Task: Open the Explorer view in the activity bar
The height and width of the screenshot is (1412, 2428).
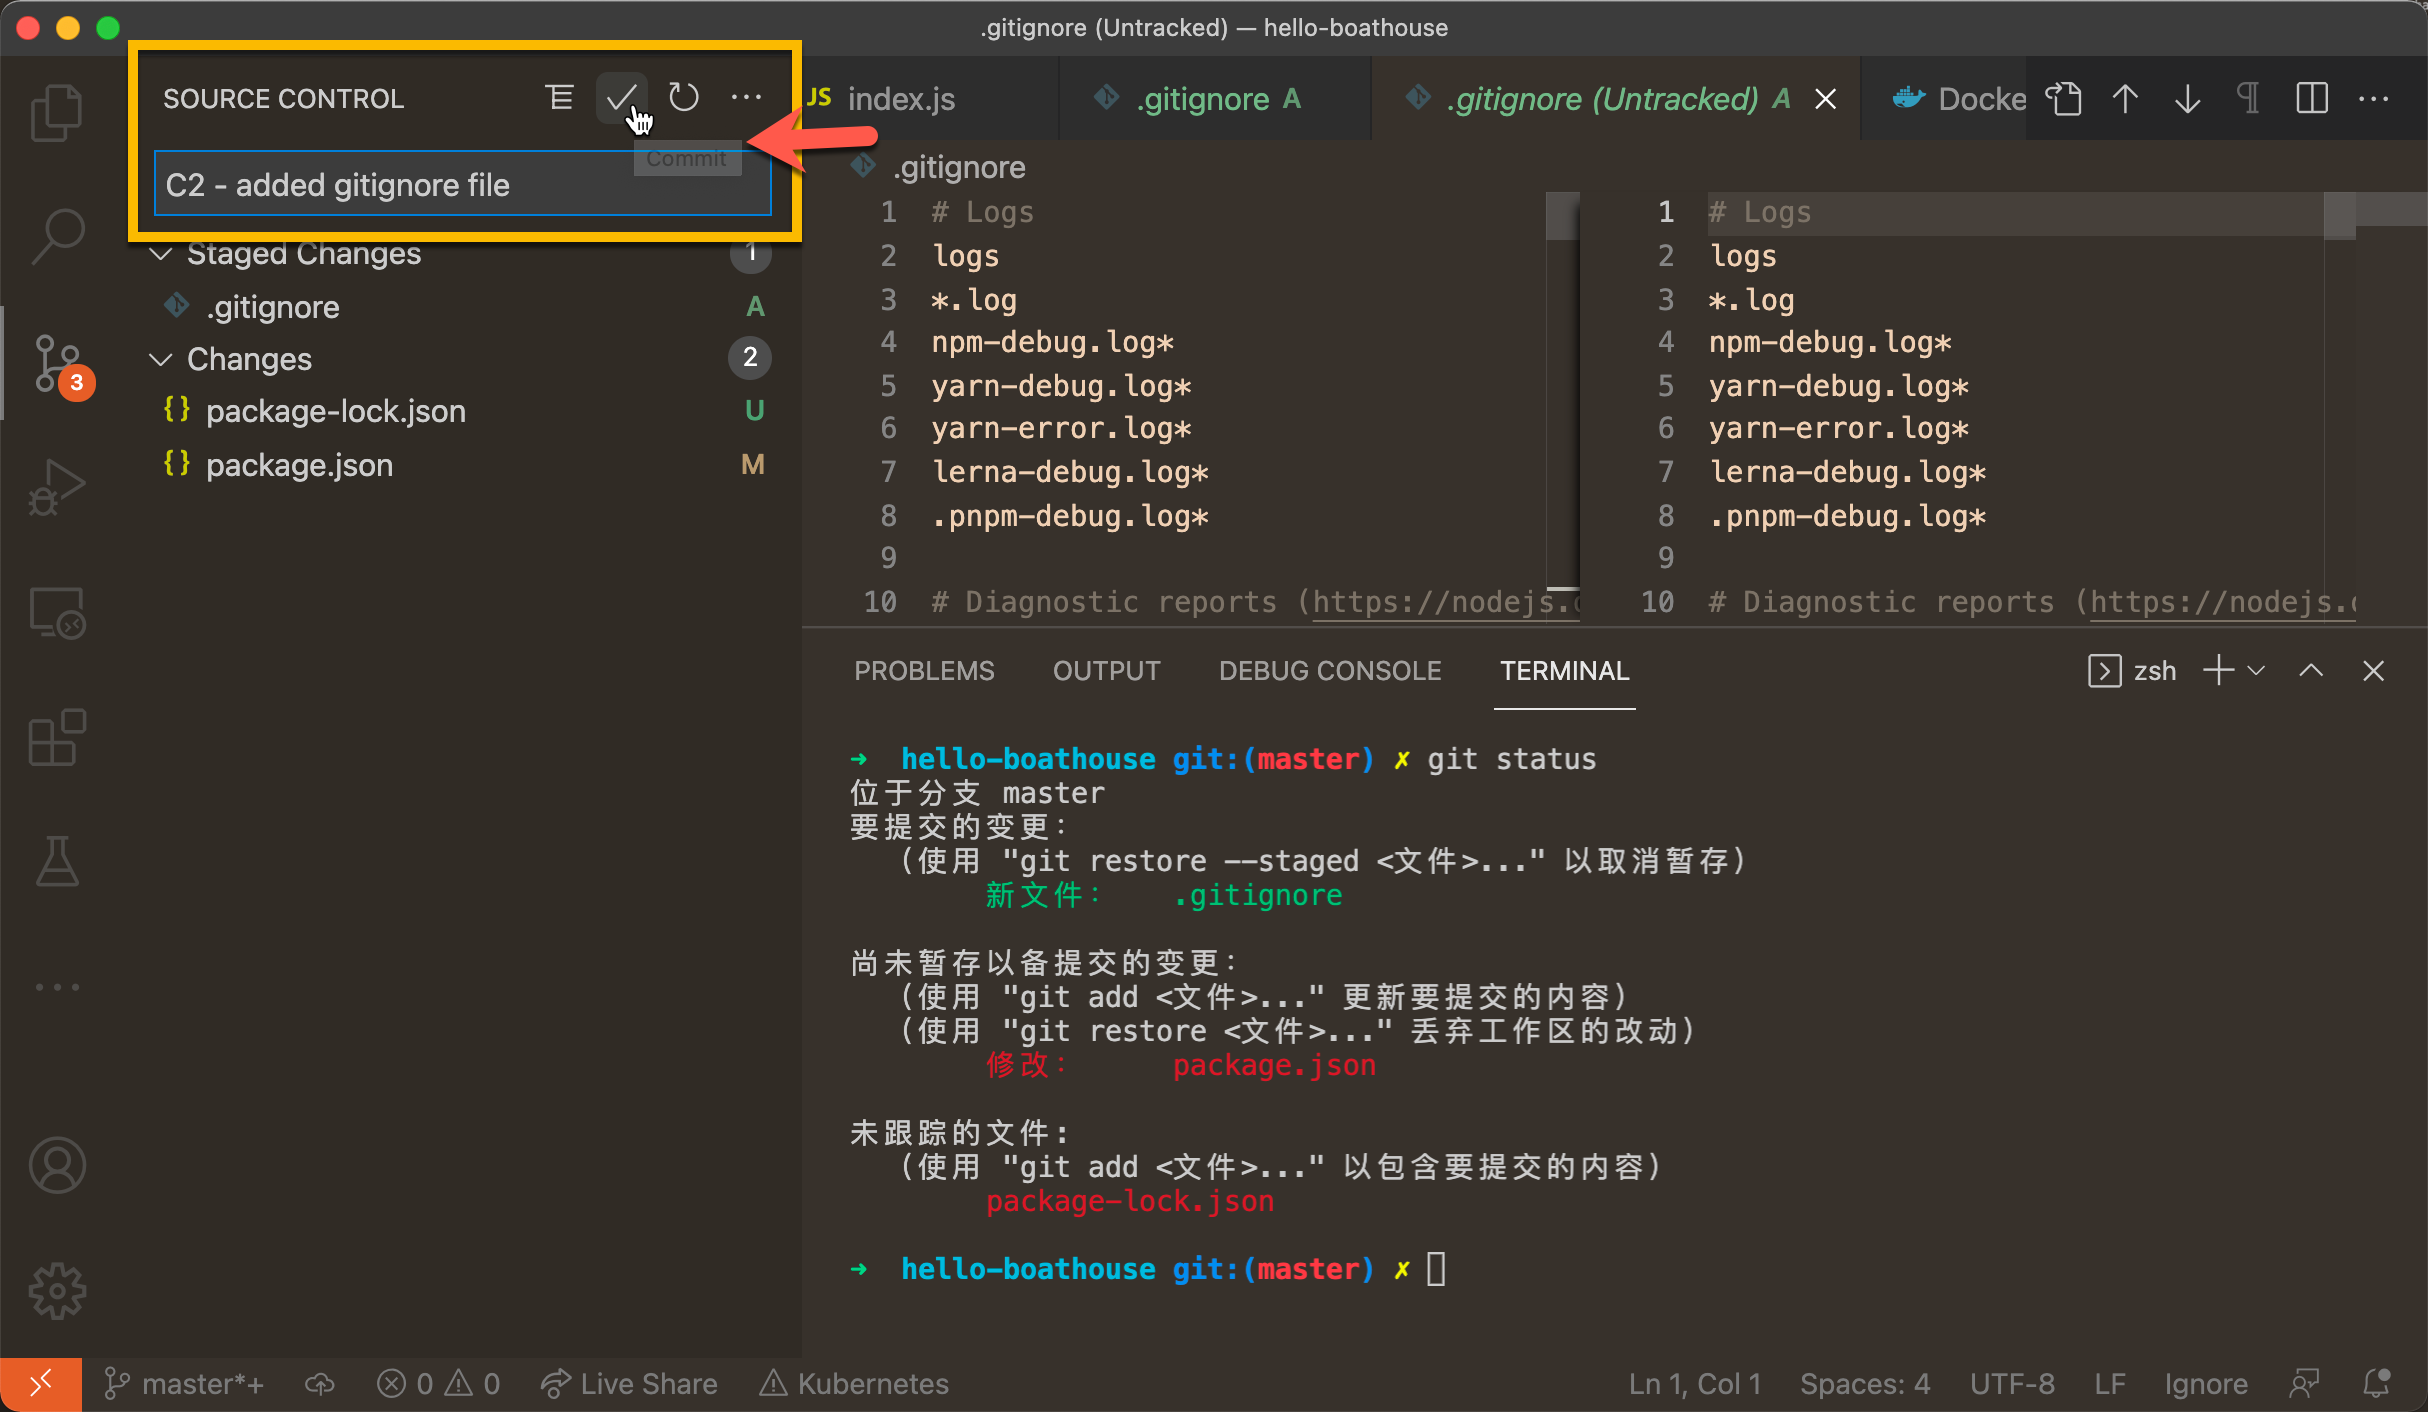Action: pos(56,112)
